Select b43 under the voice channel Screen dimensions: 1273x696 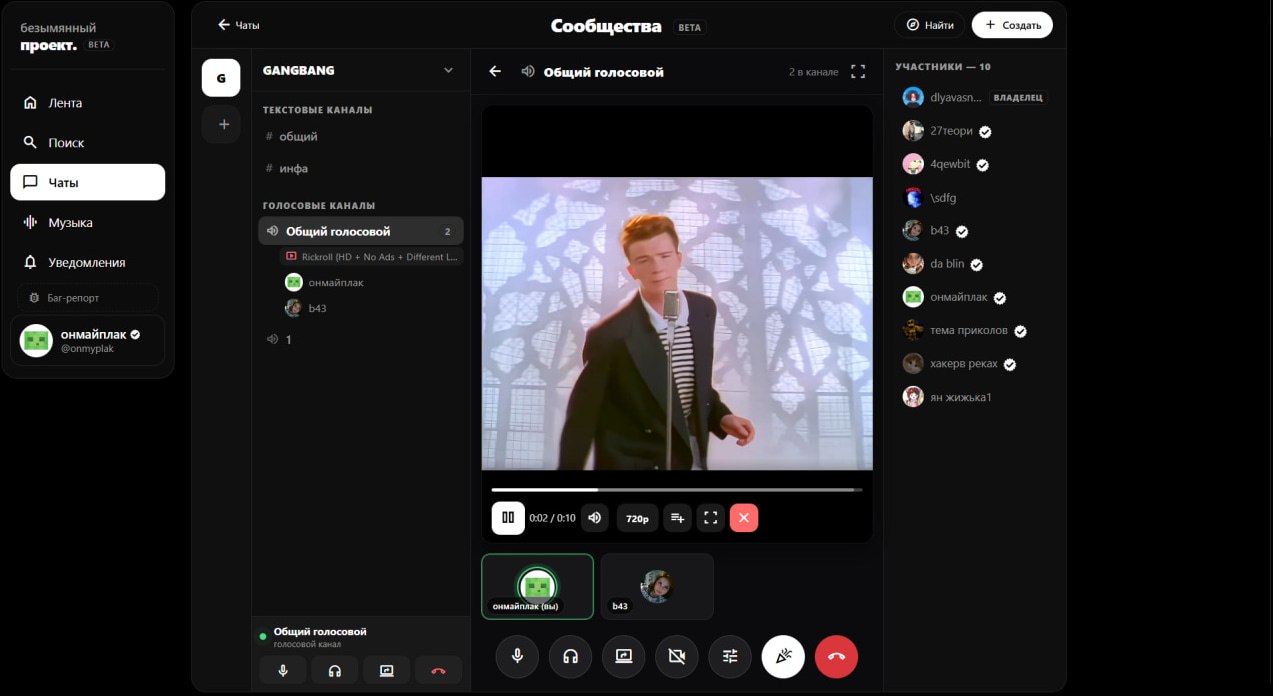point(371,308)
